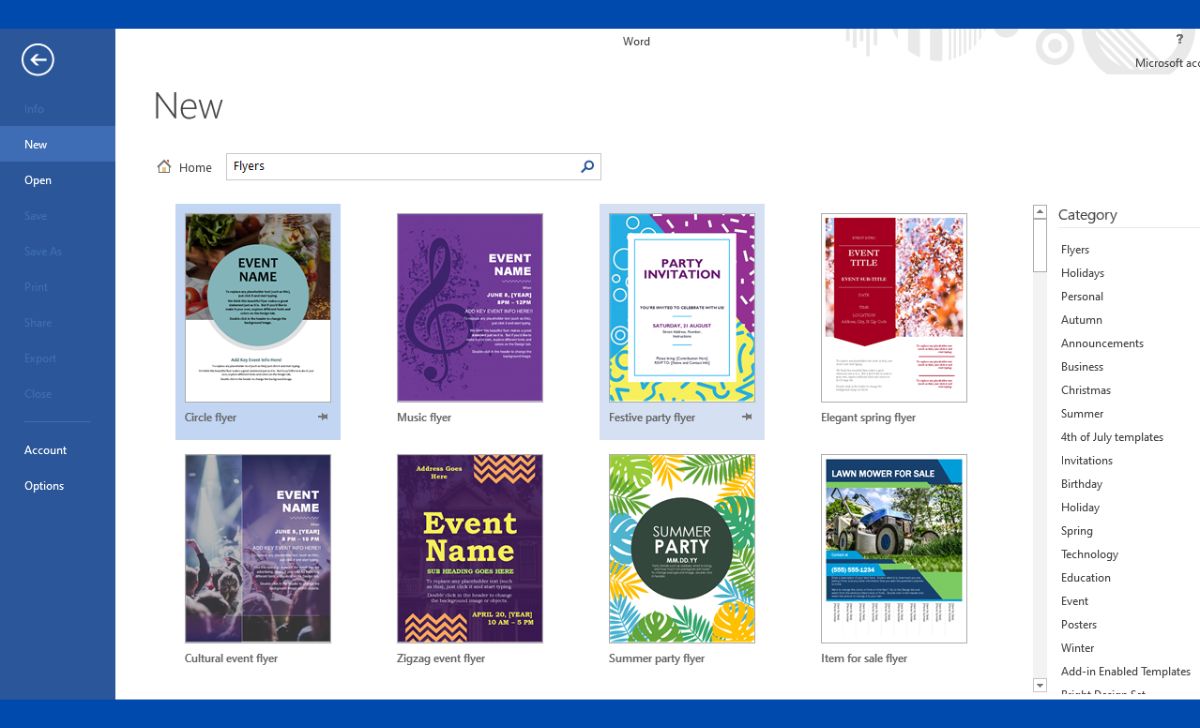Start search with the magnifier icon

[587, 167]
